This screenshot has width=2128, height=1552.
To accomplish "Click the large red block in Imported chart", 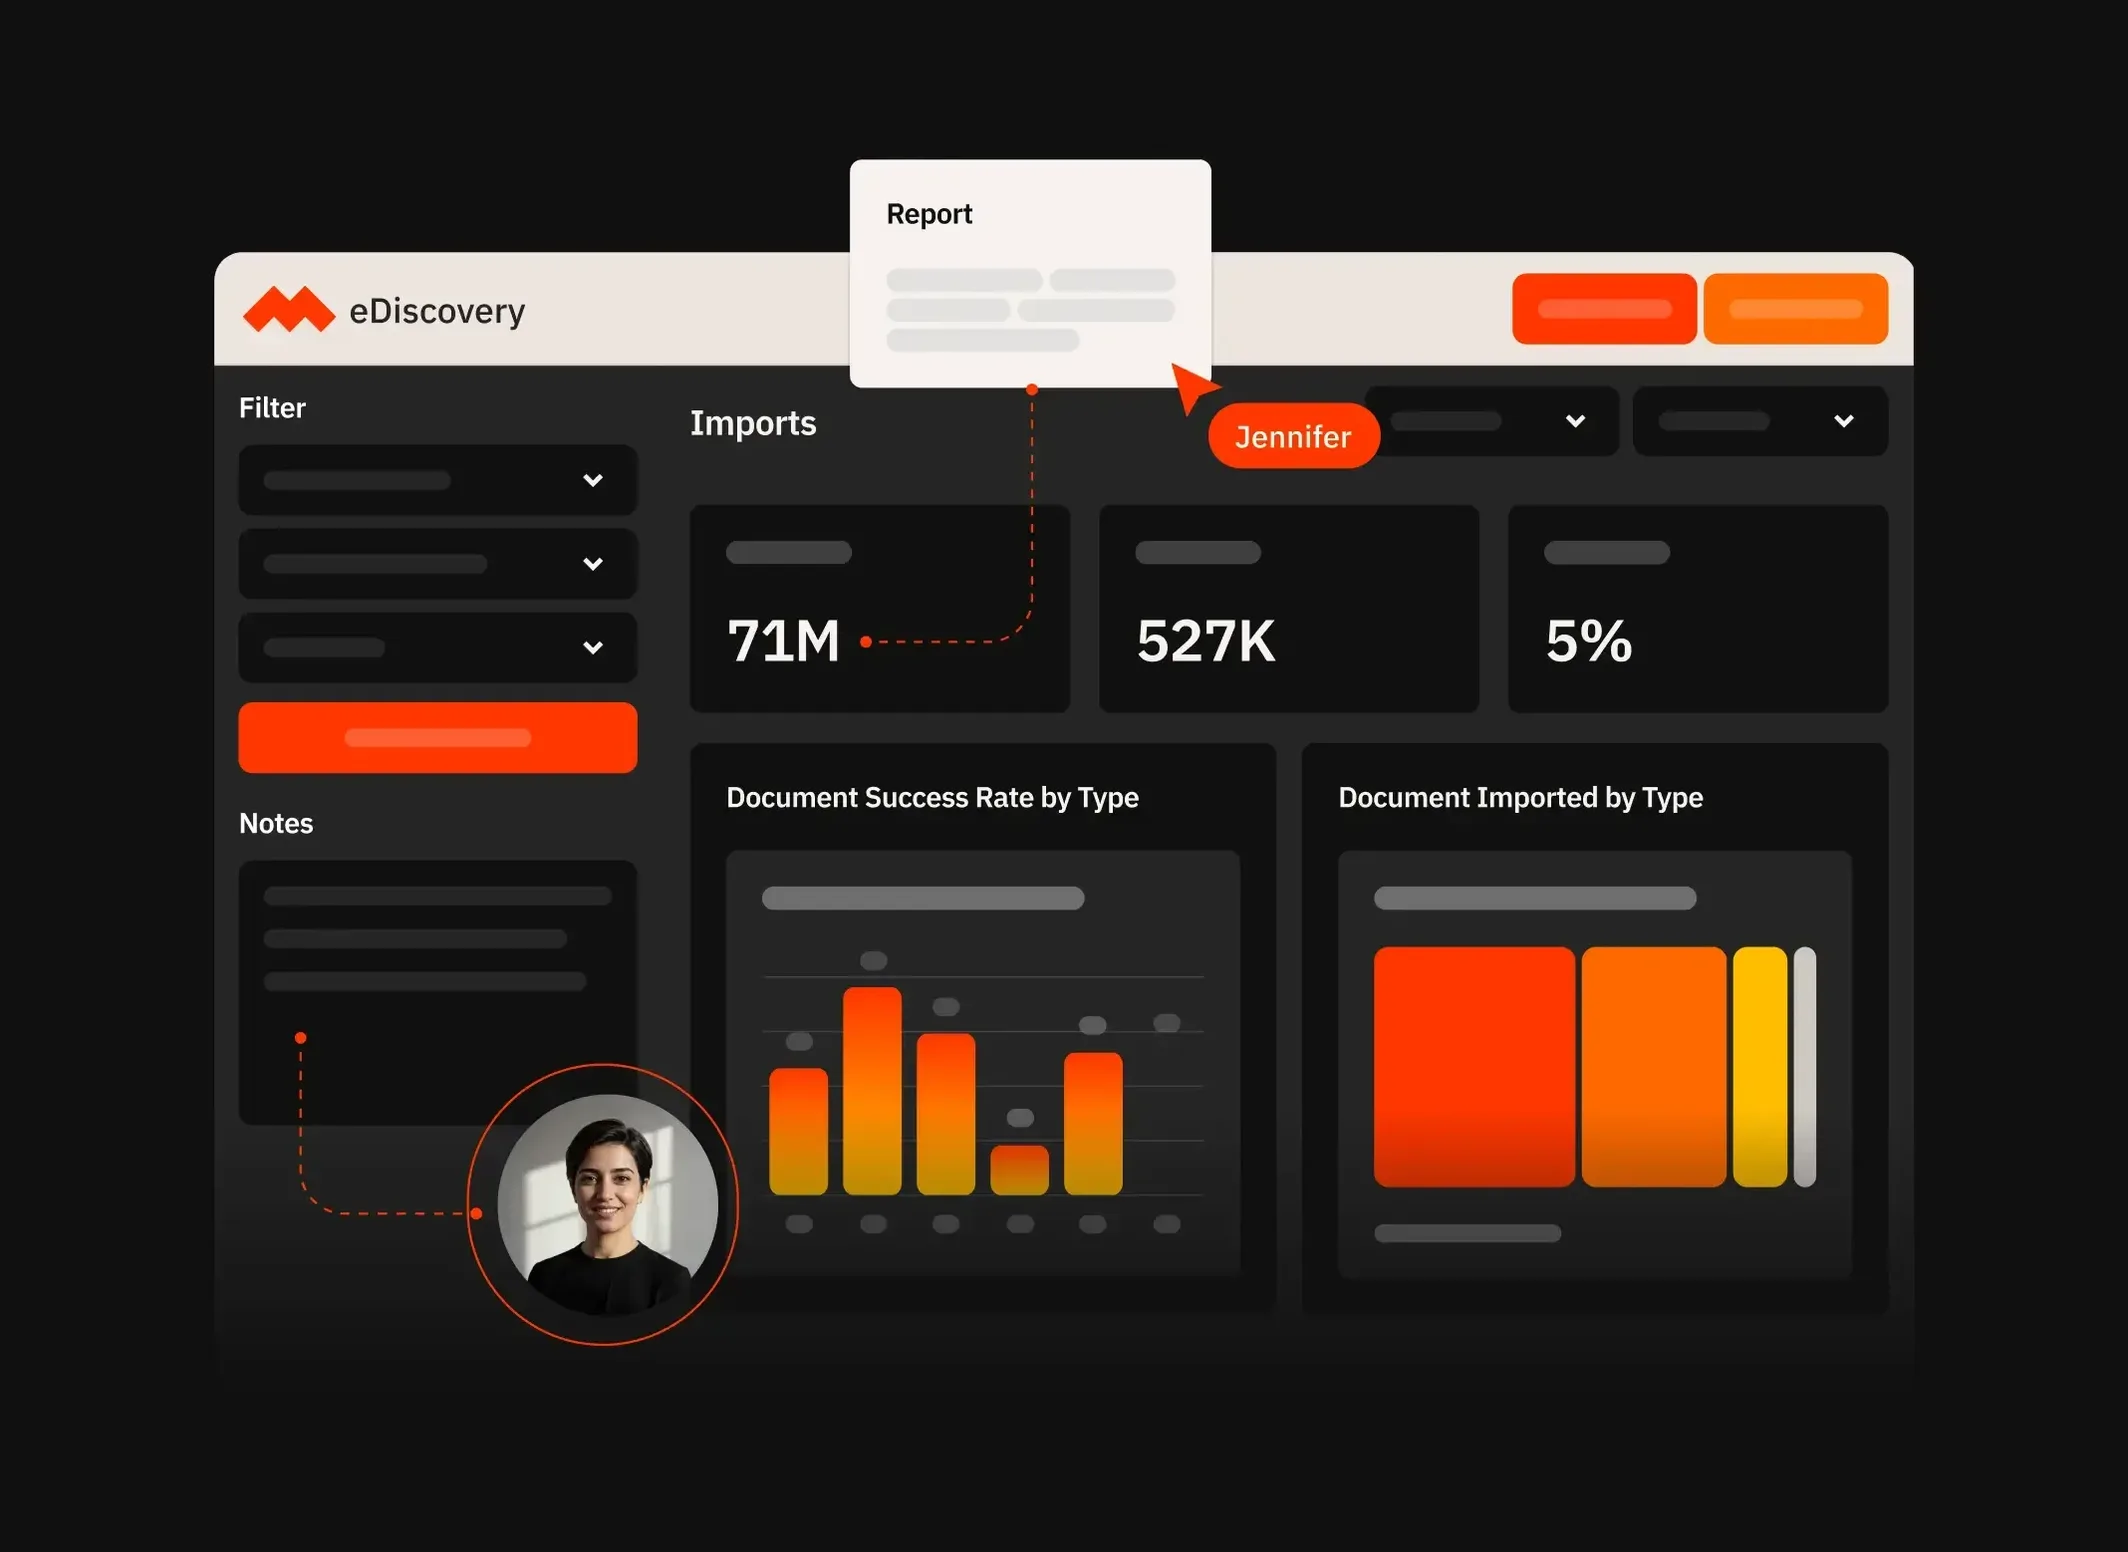I will 1473,1066.
